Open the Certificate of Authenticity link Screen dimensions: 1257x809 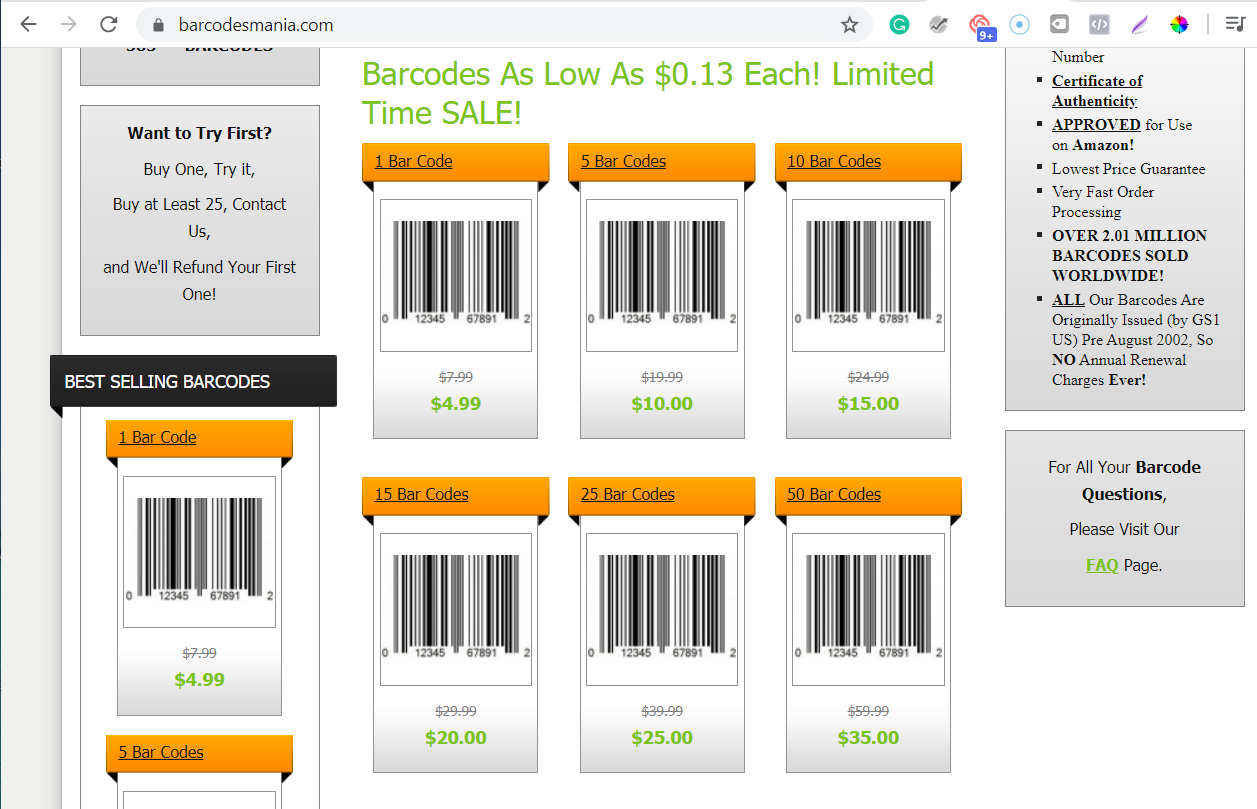tap(1097, 90)
